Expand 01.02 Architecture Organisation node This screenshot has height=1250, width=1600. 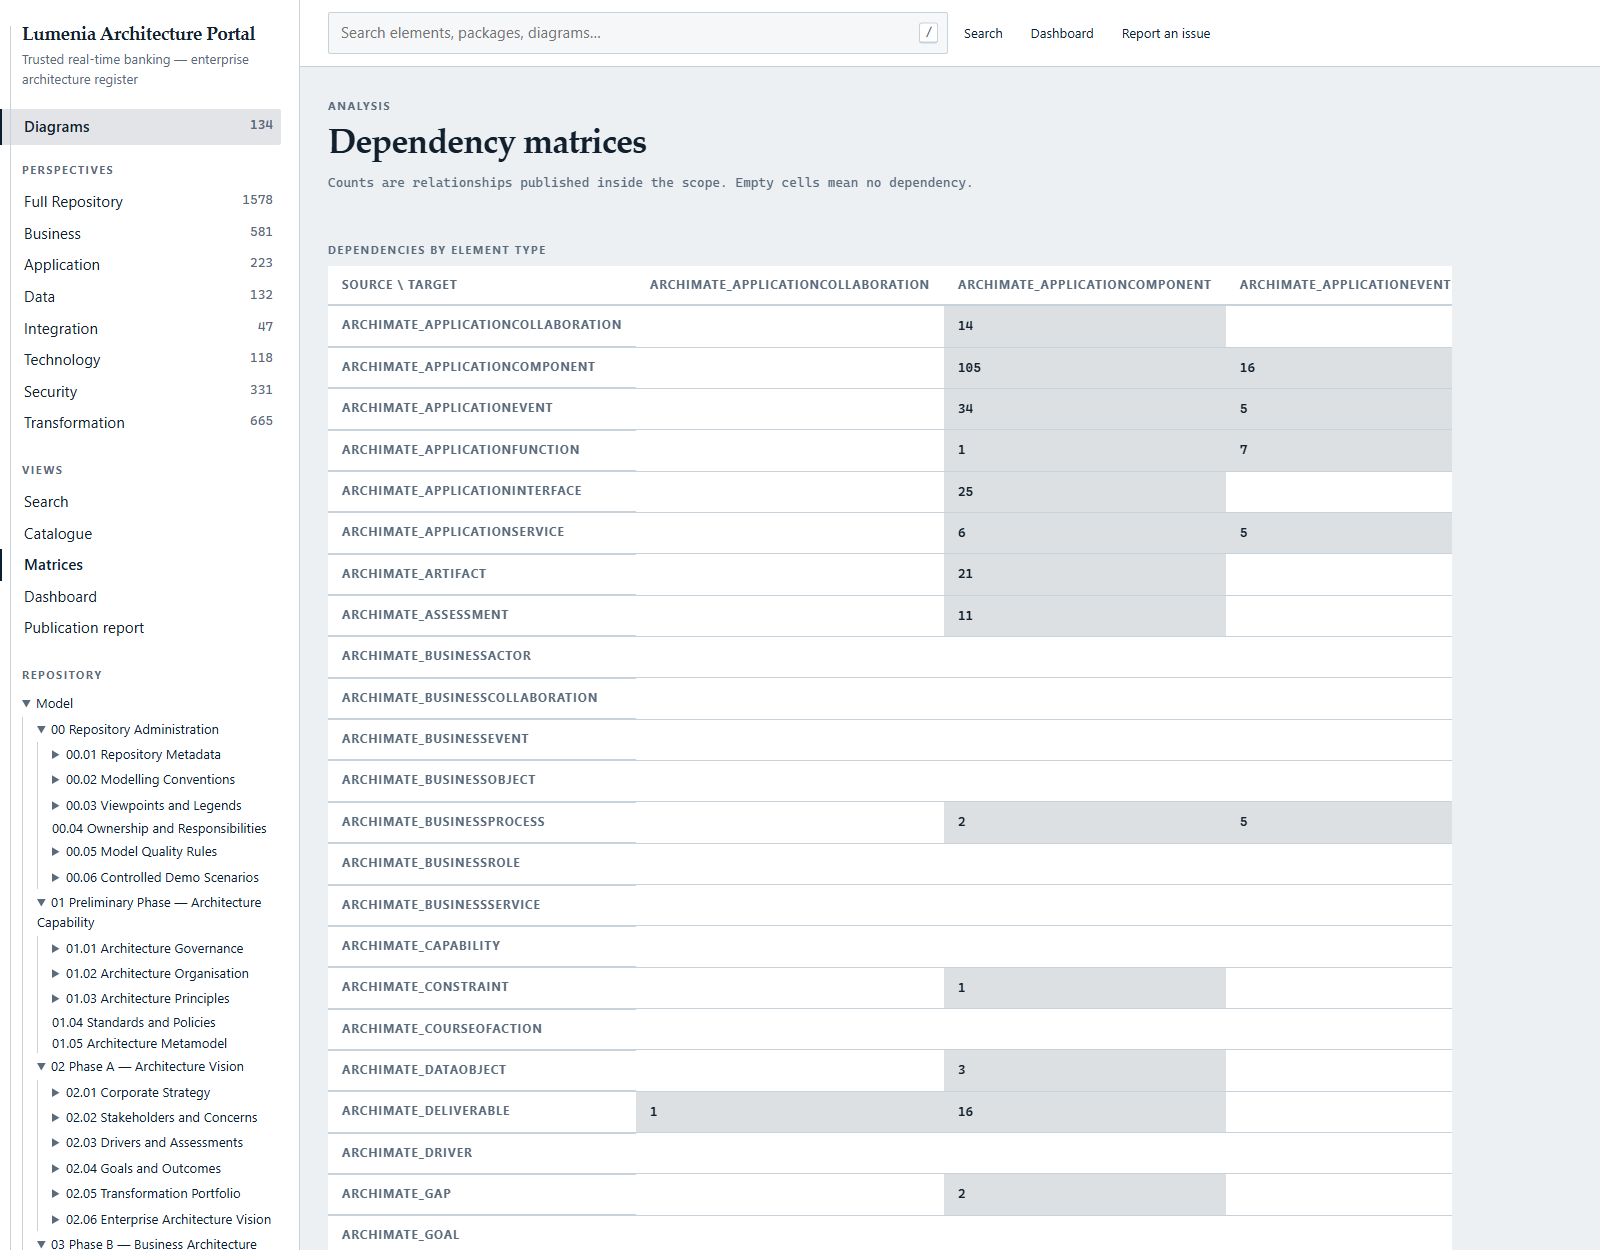56,974
